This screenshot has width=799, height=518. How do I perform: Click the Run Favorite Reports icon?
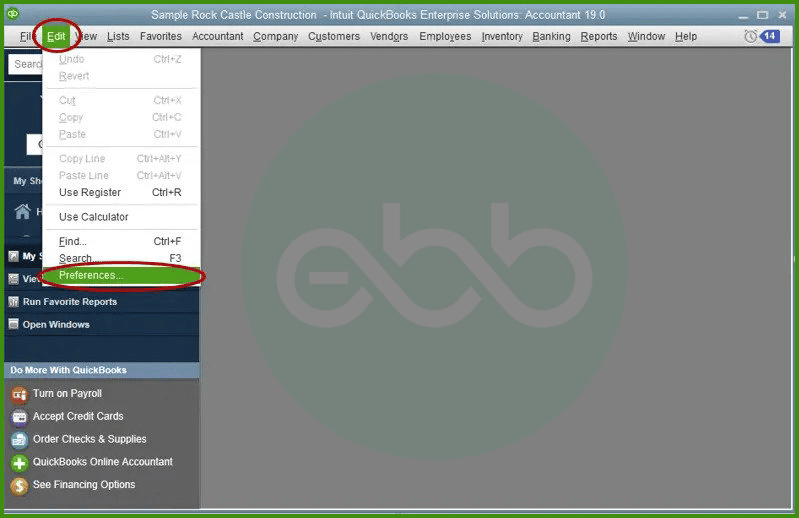click(14, 302)
